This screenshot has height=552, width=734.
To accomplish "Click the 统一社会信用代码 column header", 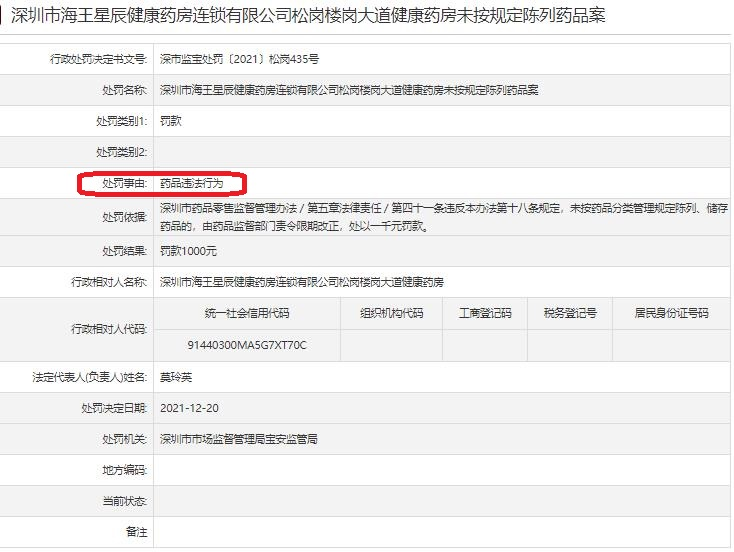I will point(247,313).
